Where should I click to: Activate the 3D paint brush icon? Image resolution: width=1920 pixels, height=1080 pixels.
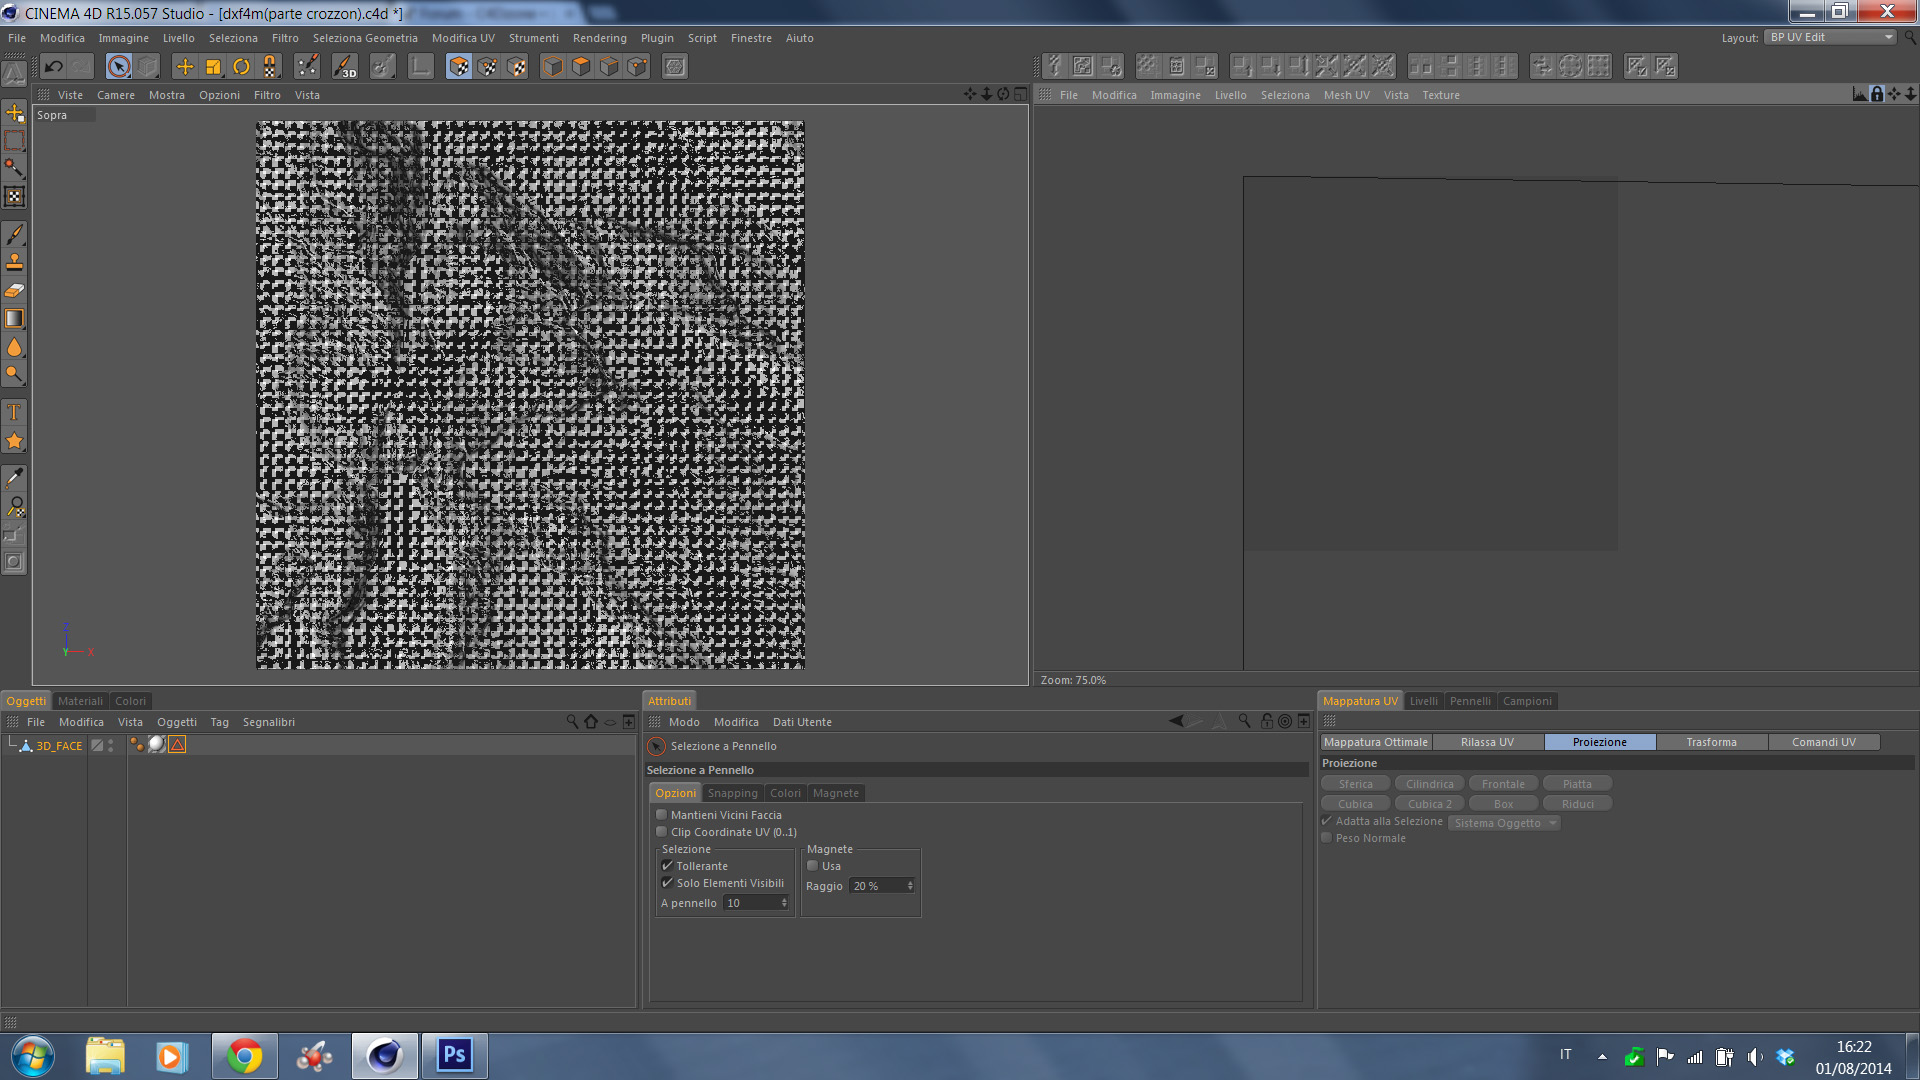(x=345, y=67)
